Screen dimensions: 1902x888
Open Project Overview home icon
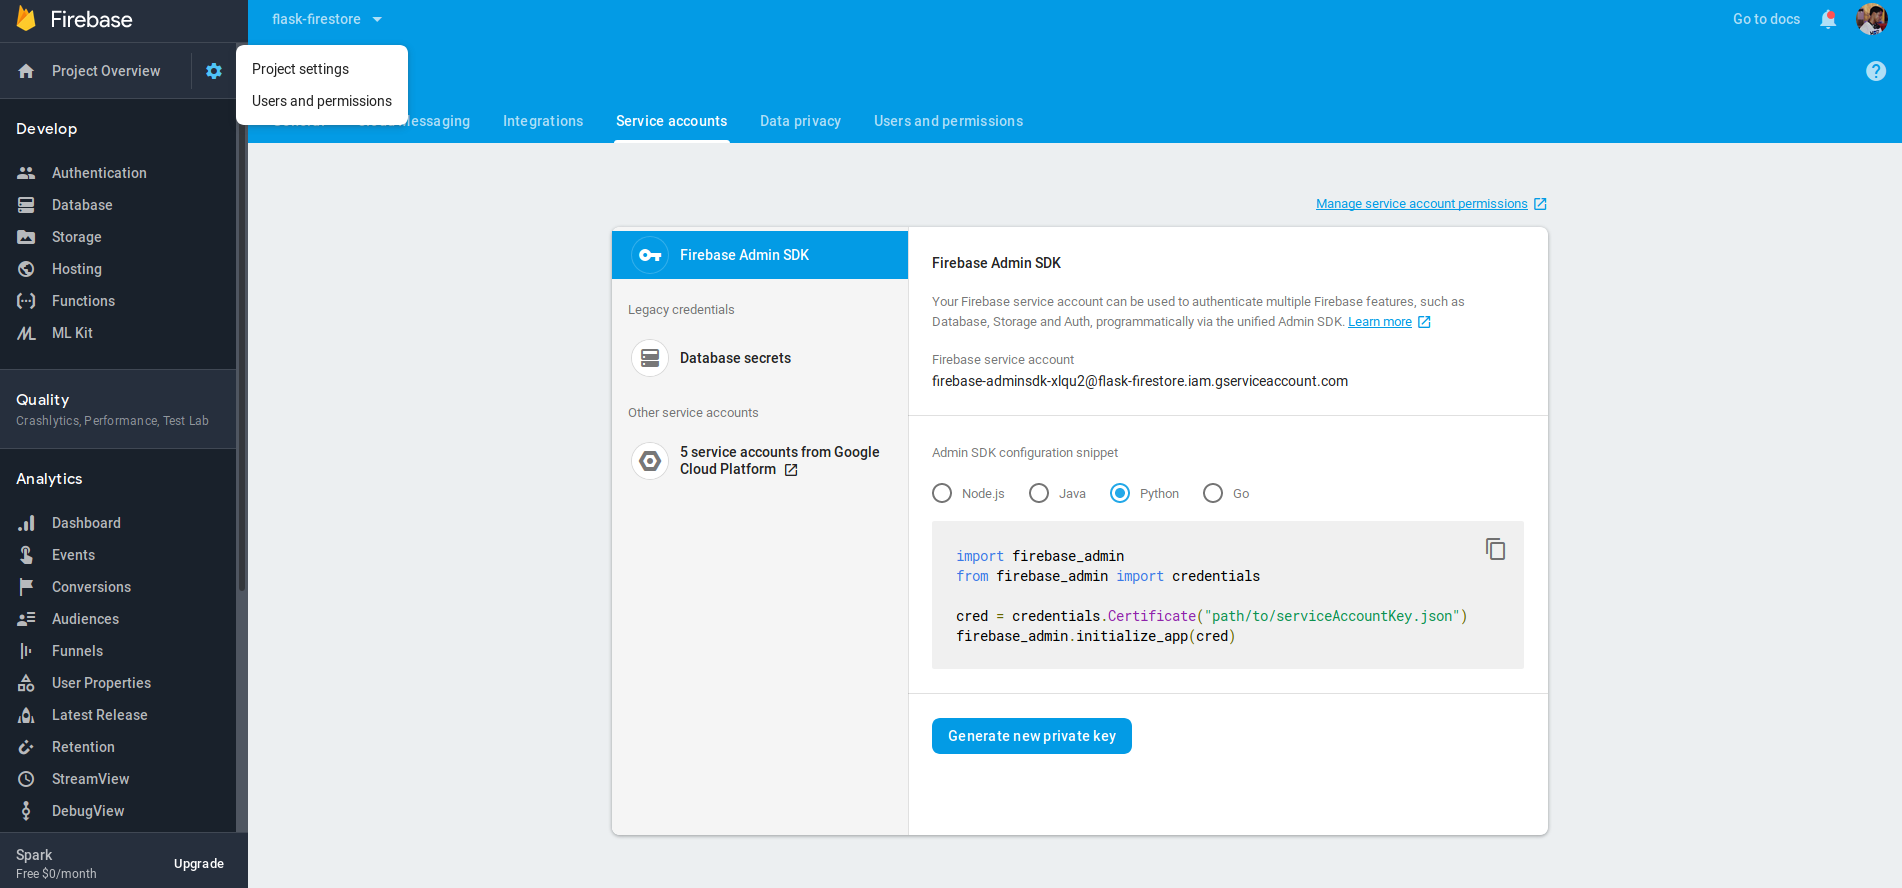26,71
